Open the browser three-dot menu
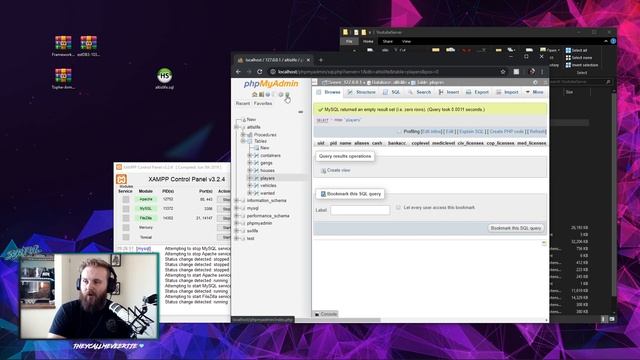Screen dimensions: 640x360 click(542, 71)
